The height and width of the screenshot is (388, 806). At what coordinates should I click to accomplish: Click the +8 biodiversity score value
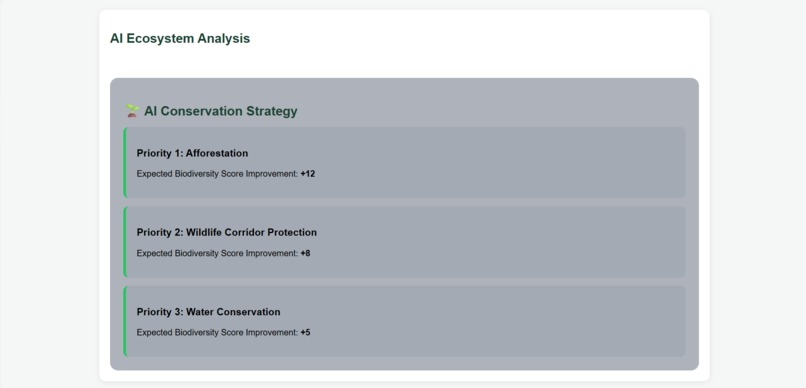point(305,253)
